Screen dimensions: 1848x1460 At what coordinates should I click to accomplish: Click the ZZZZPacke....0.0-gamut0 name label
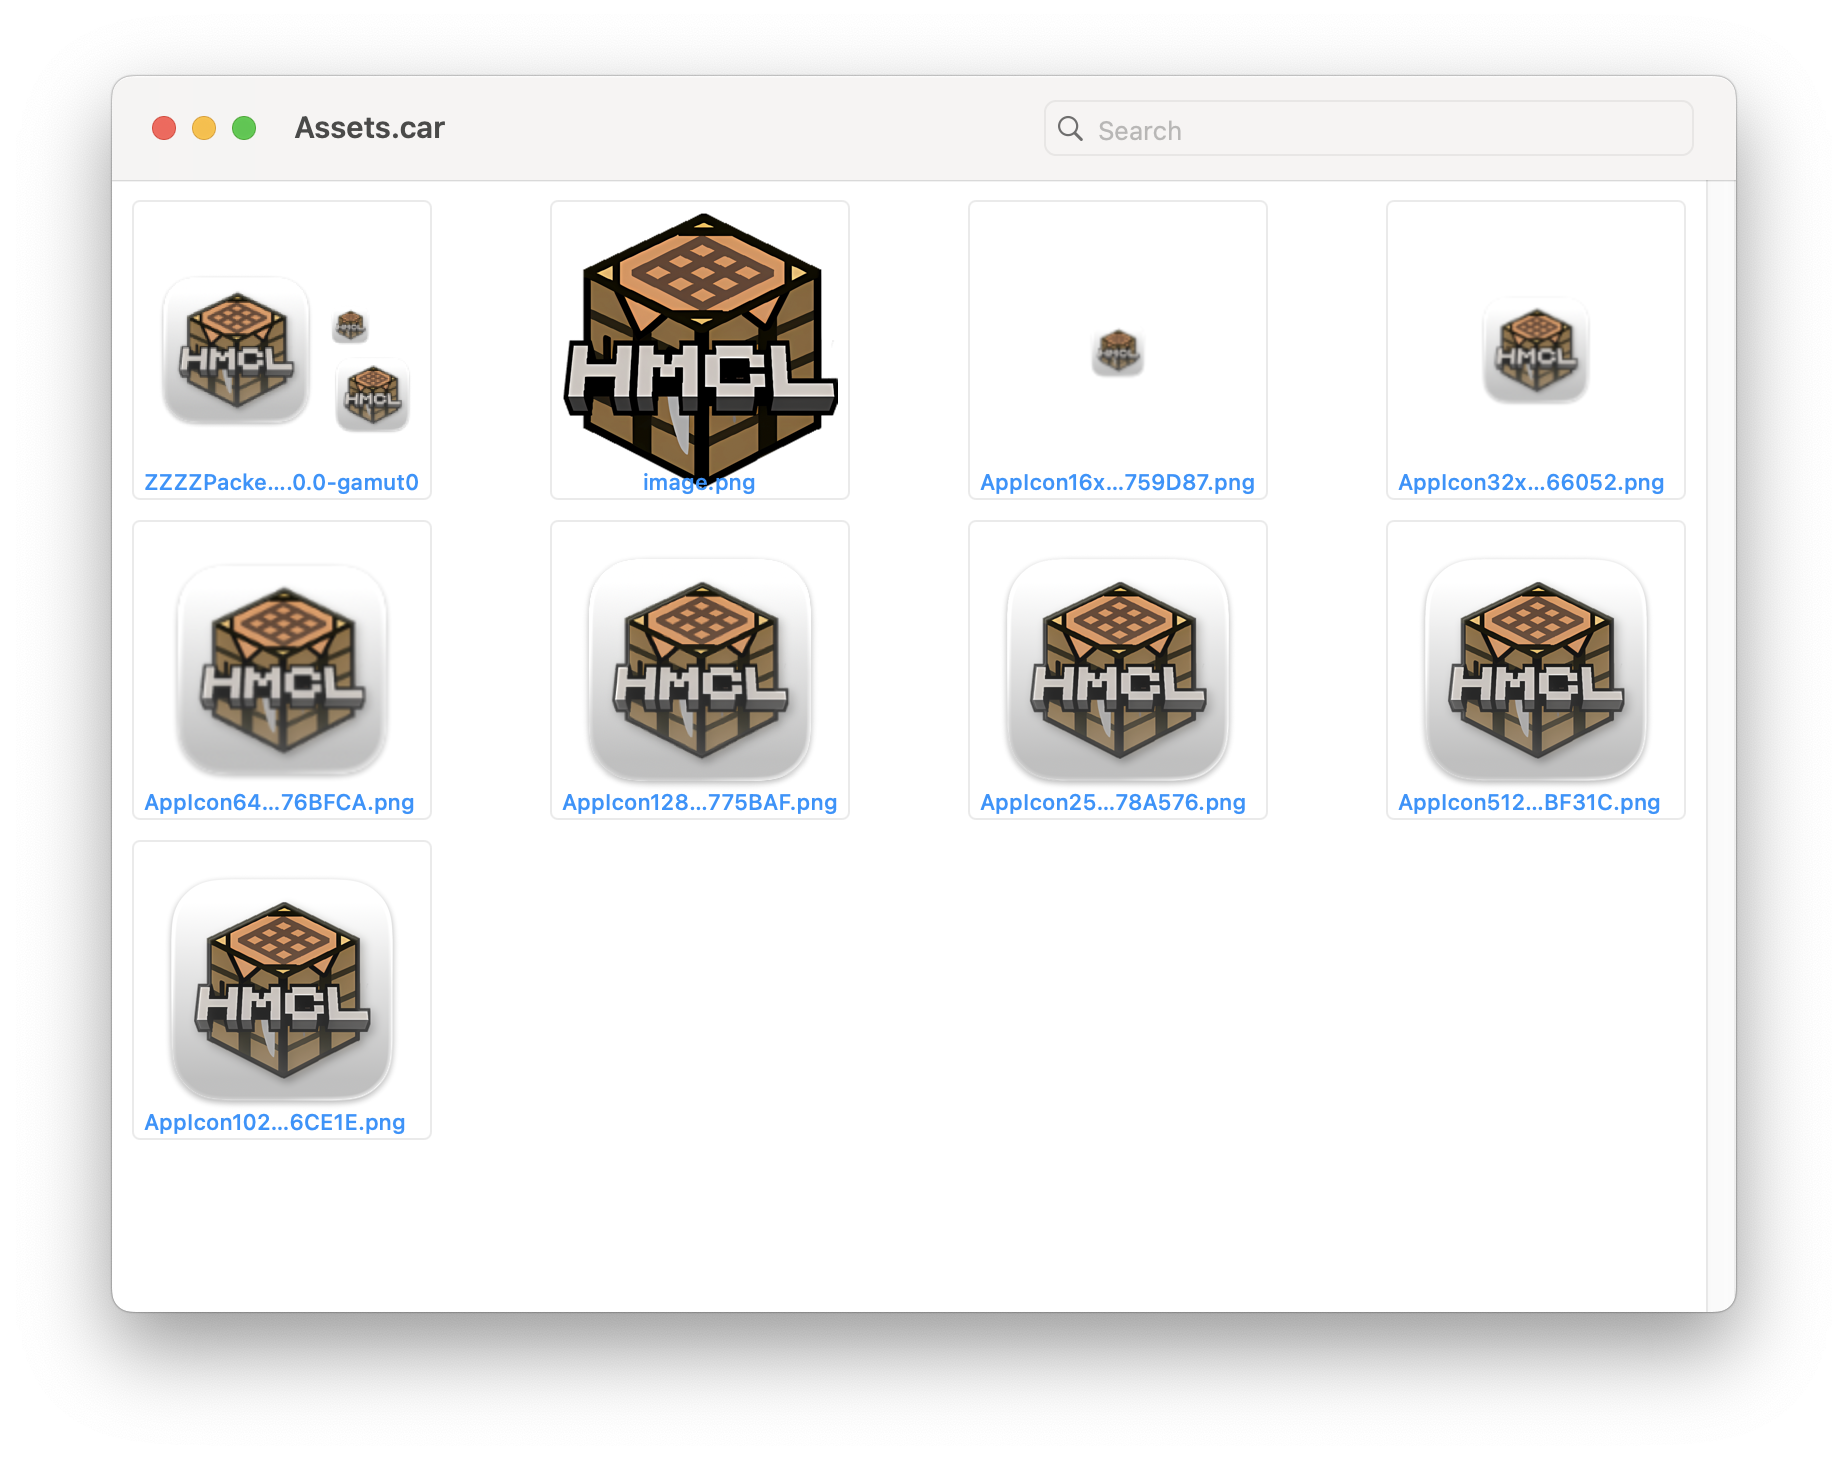click(281, 482)
